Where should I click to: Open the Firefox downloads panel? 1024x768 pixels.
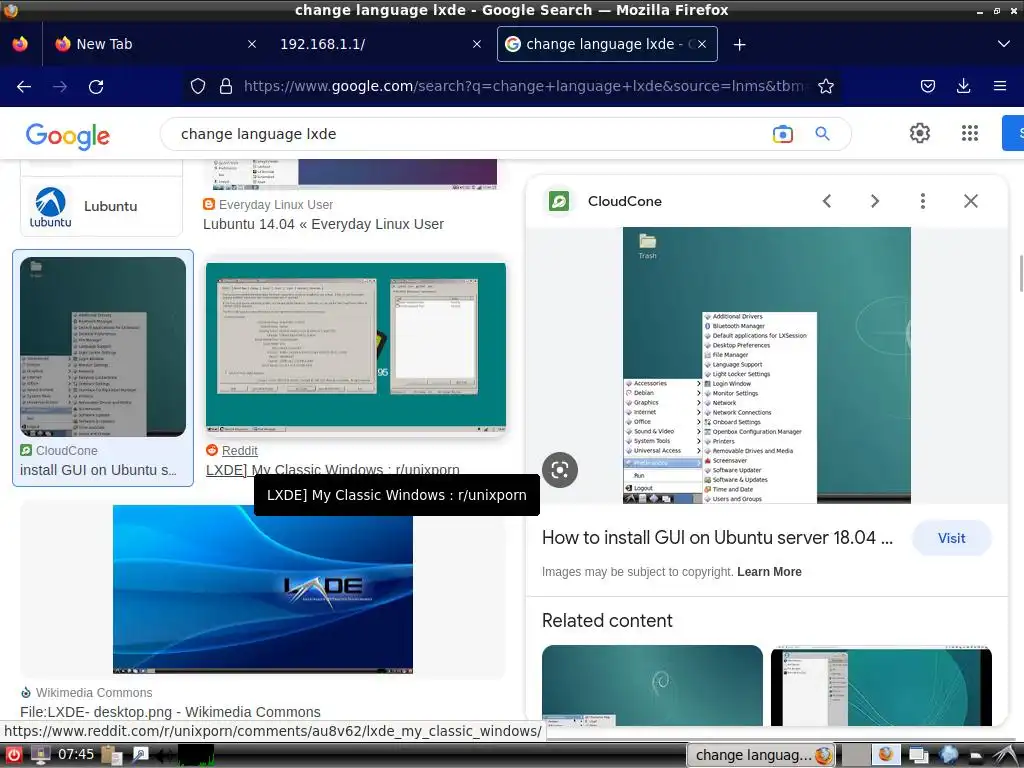(963, 86)
